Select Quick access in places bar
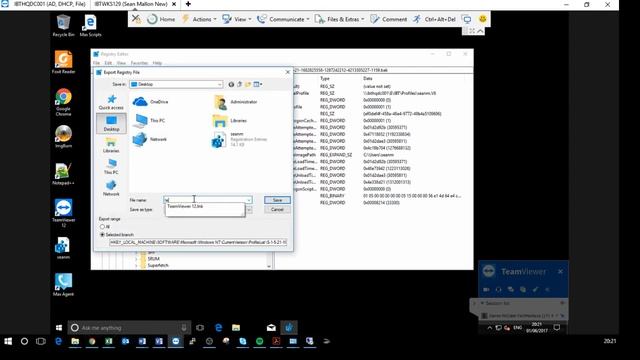Image resolution: width=640 pixels, height=360 pixels. pos(111,102)
